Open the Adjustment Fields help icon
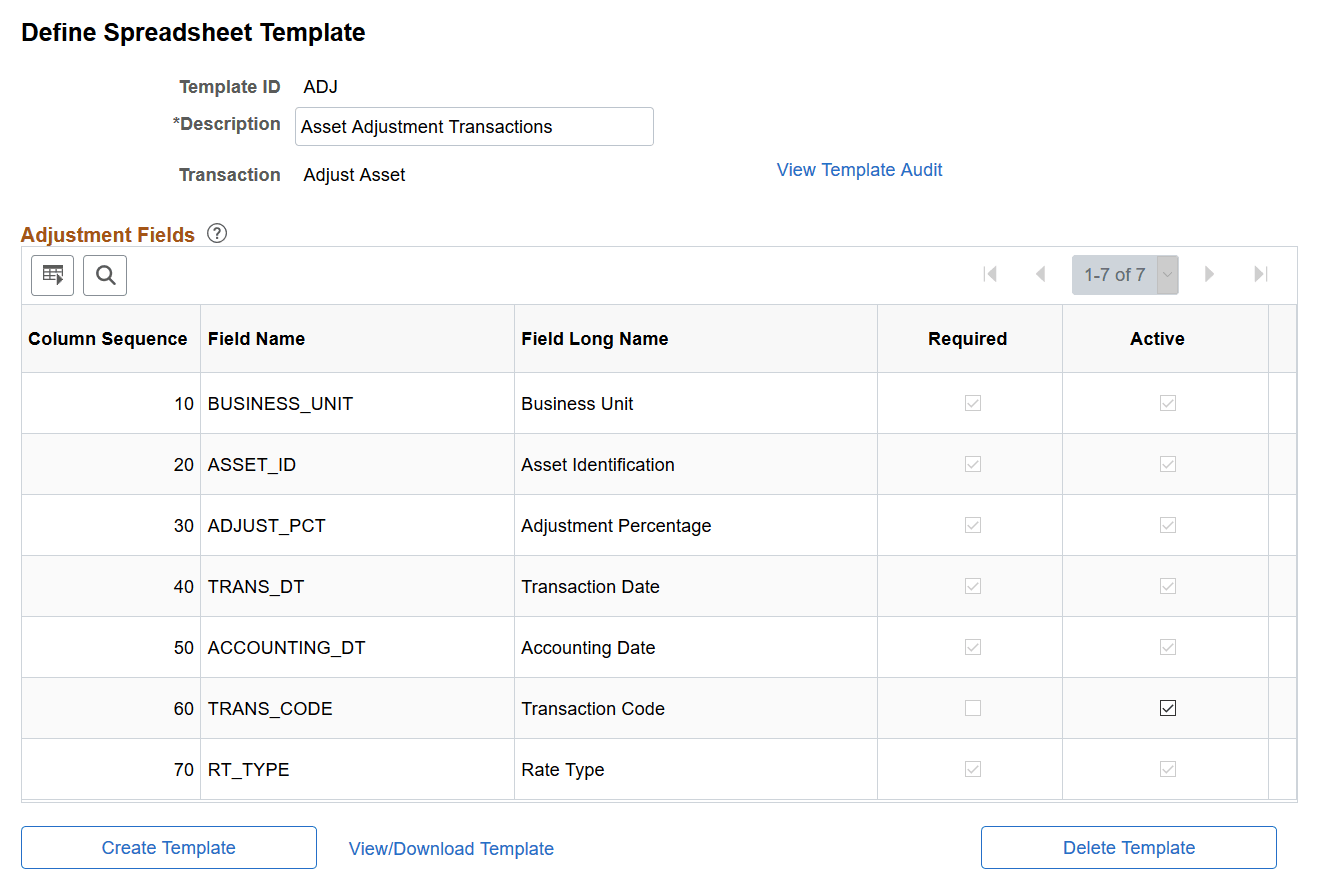Viewport: 1318px width, 882px height. click(217, 233)
